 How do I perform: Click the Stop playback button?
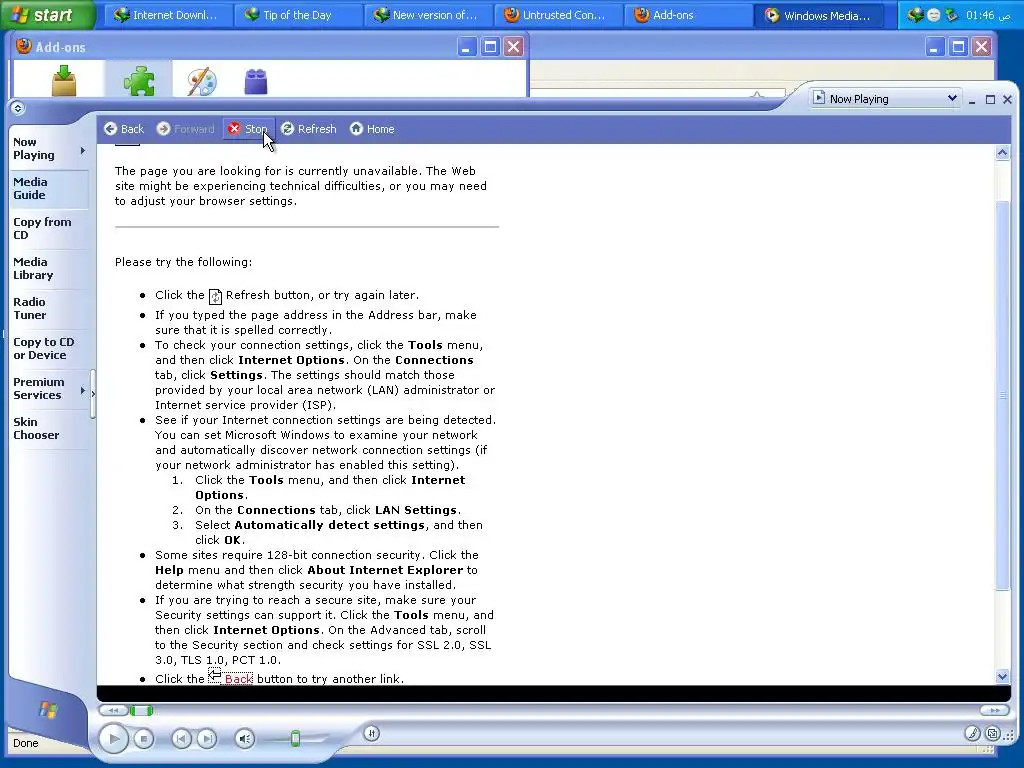coord(144,739)
